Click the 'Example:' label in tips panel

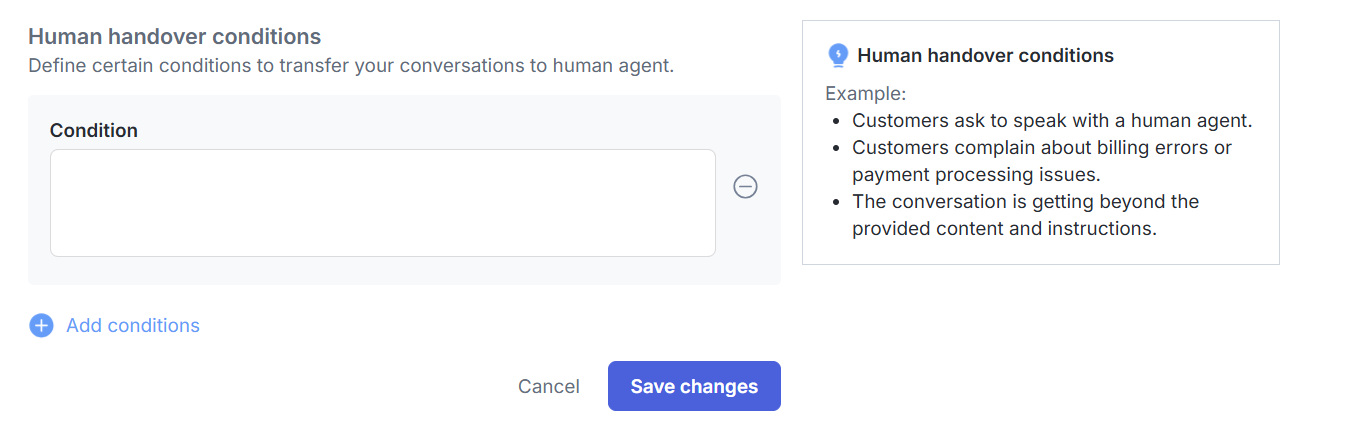pos(865,94)
